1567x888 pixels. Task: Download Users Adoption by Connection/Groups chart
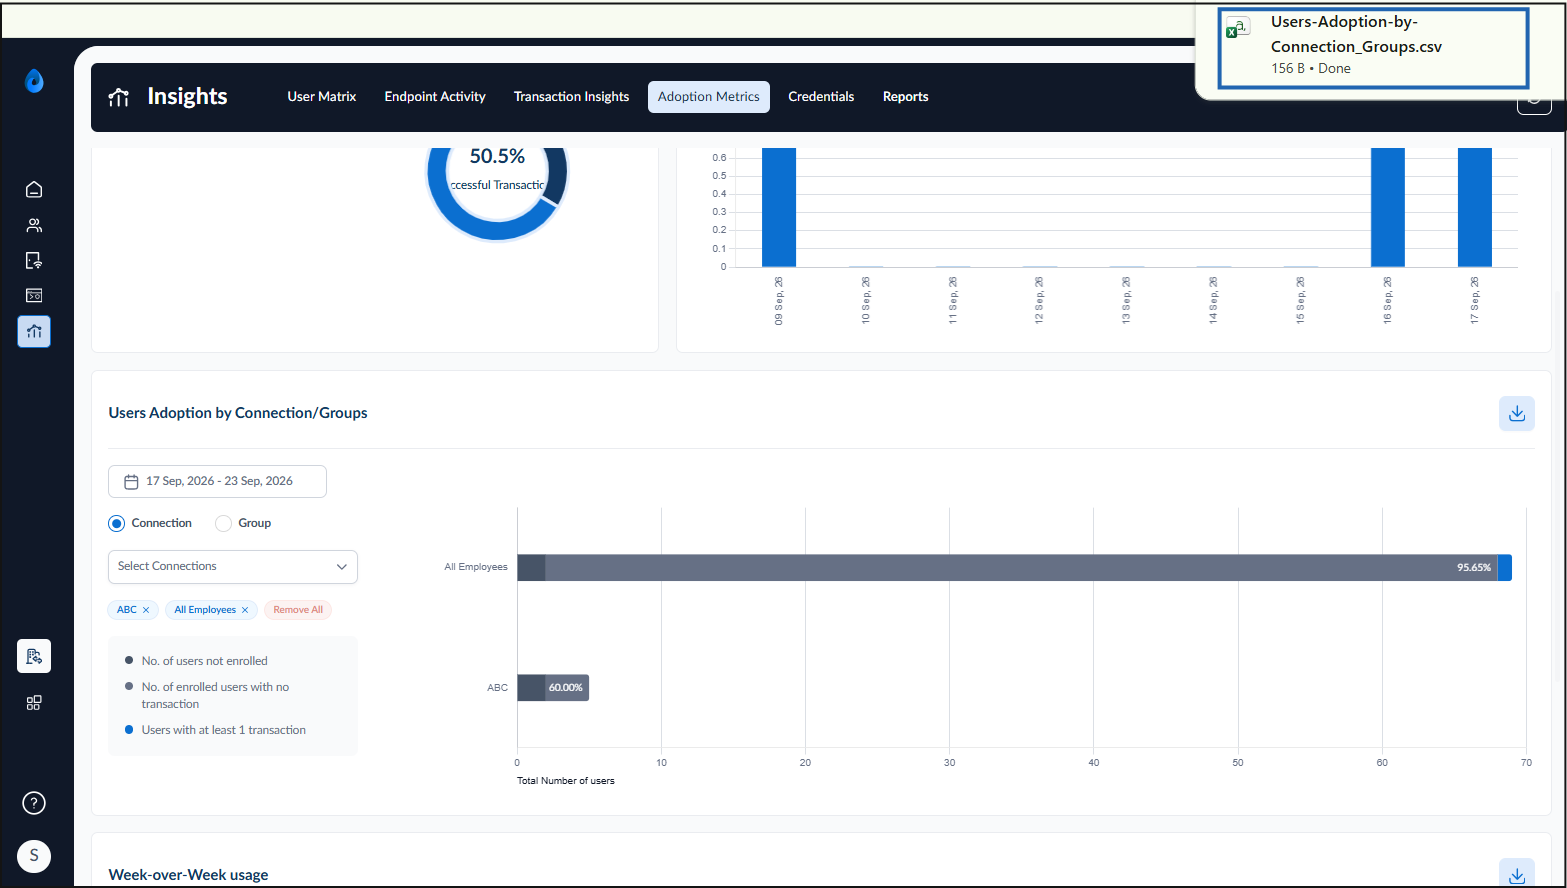pos(1517,413)
